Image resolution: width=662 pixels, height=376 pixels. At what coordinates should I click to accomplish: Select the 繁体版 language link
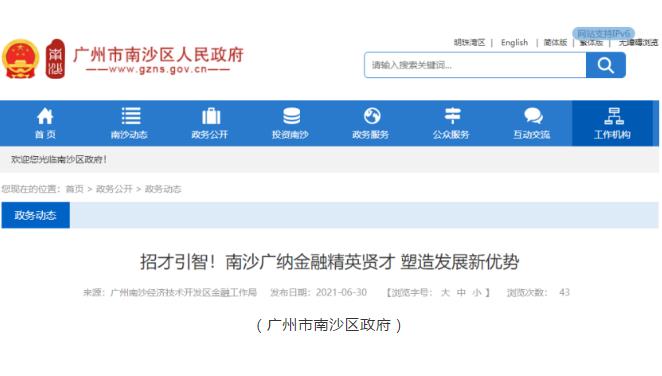[x=591, y=43]
